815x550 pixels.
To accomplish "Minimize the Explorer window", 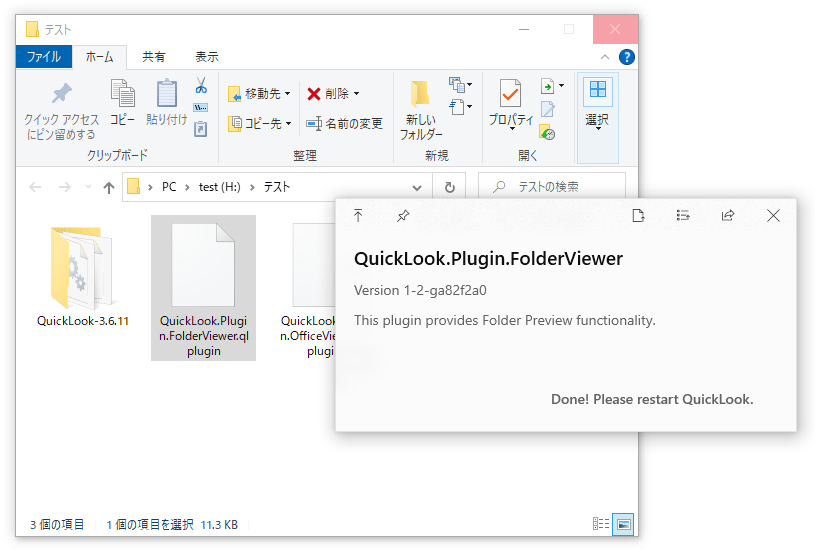I will (x=524, y=29).
